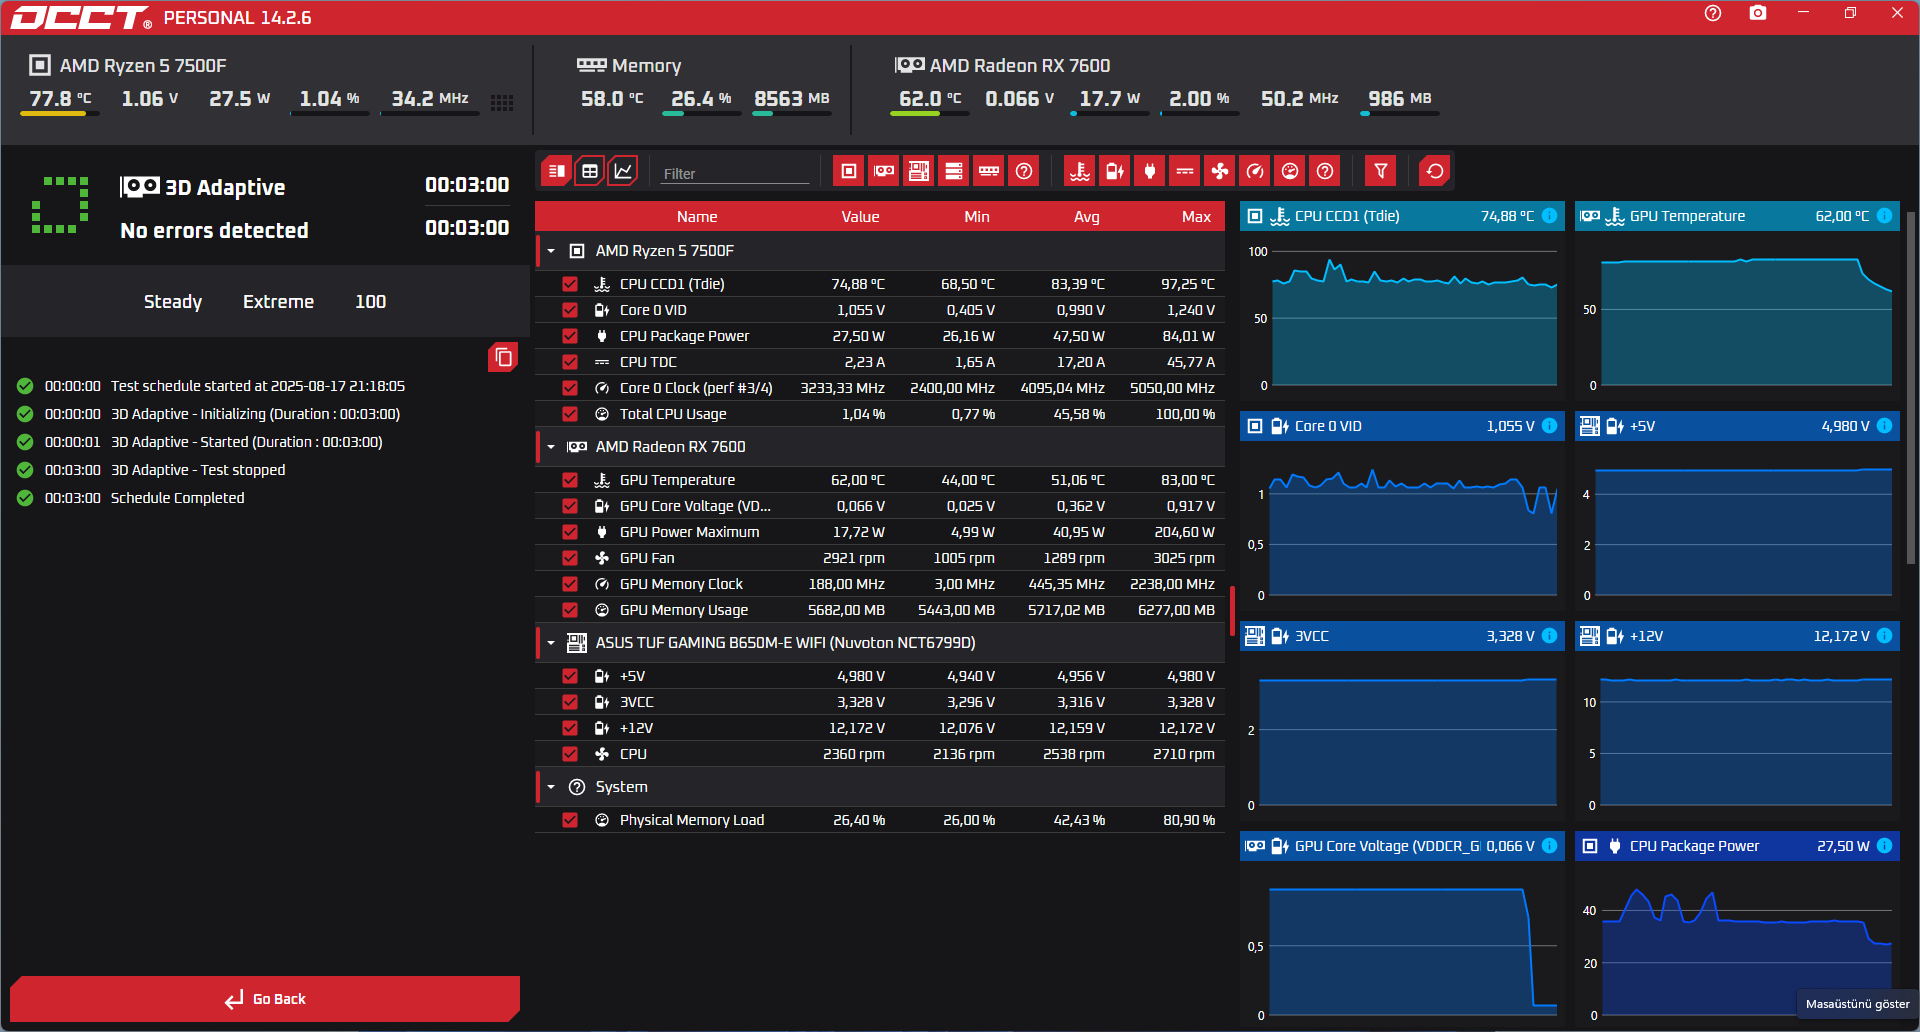This screenshot has width=1920, height=1032.
Task: Toggle the question-mark filter beside the usage gauge icon
Action: [x=1325, y=171]
